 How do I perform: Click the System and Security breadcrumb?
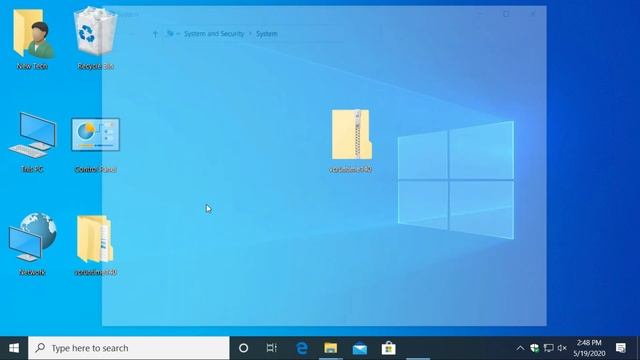point(214,33)
